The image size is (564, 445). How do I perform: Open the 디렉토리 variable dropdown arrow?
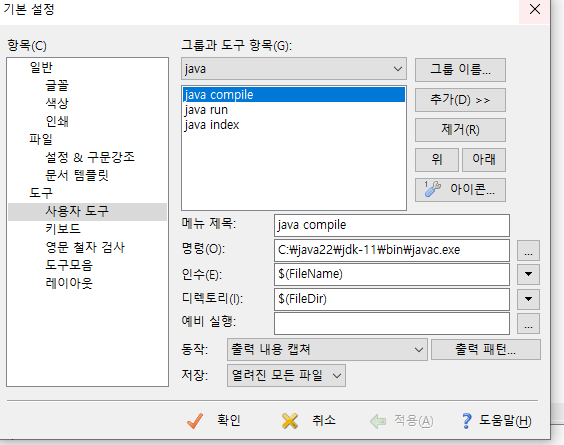(x=528, y=299)
